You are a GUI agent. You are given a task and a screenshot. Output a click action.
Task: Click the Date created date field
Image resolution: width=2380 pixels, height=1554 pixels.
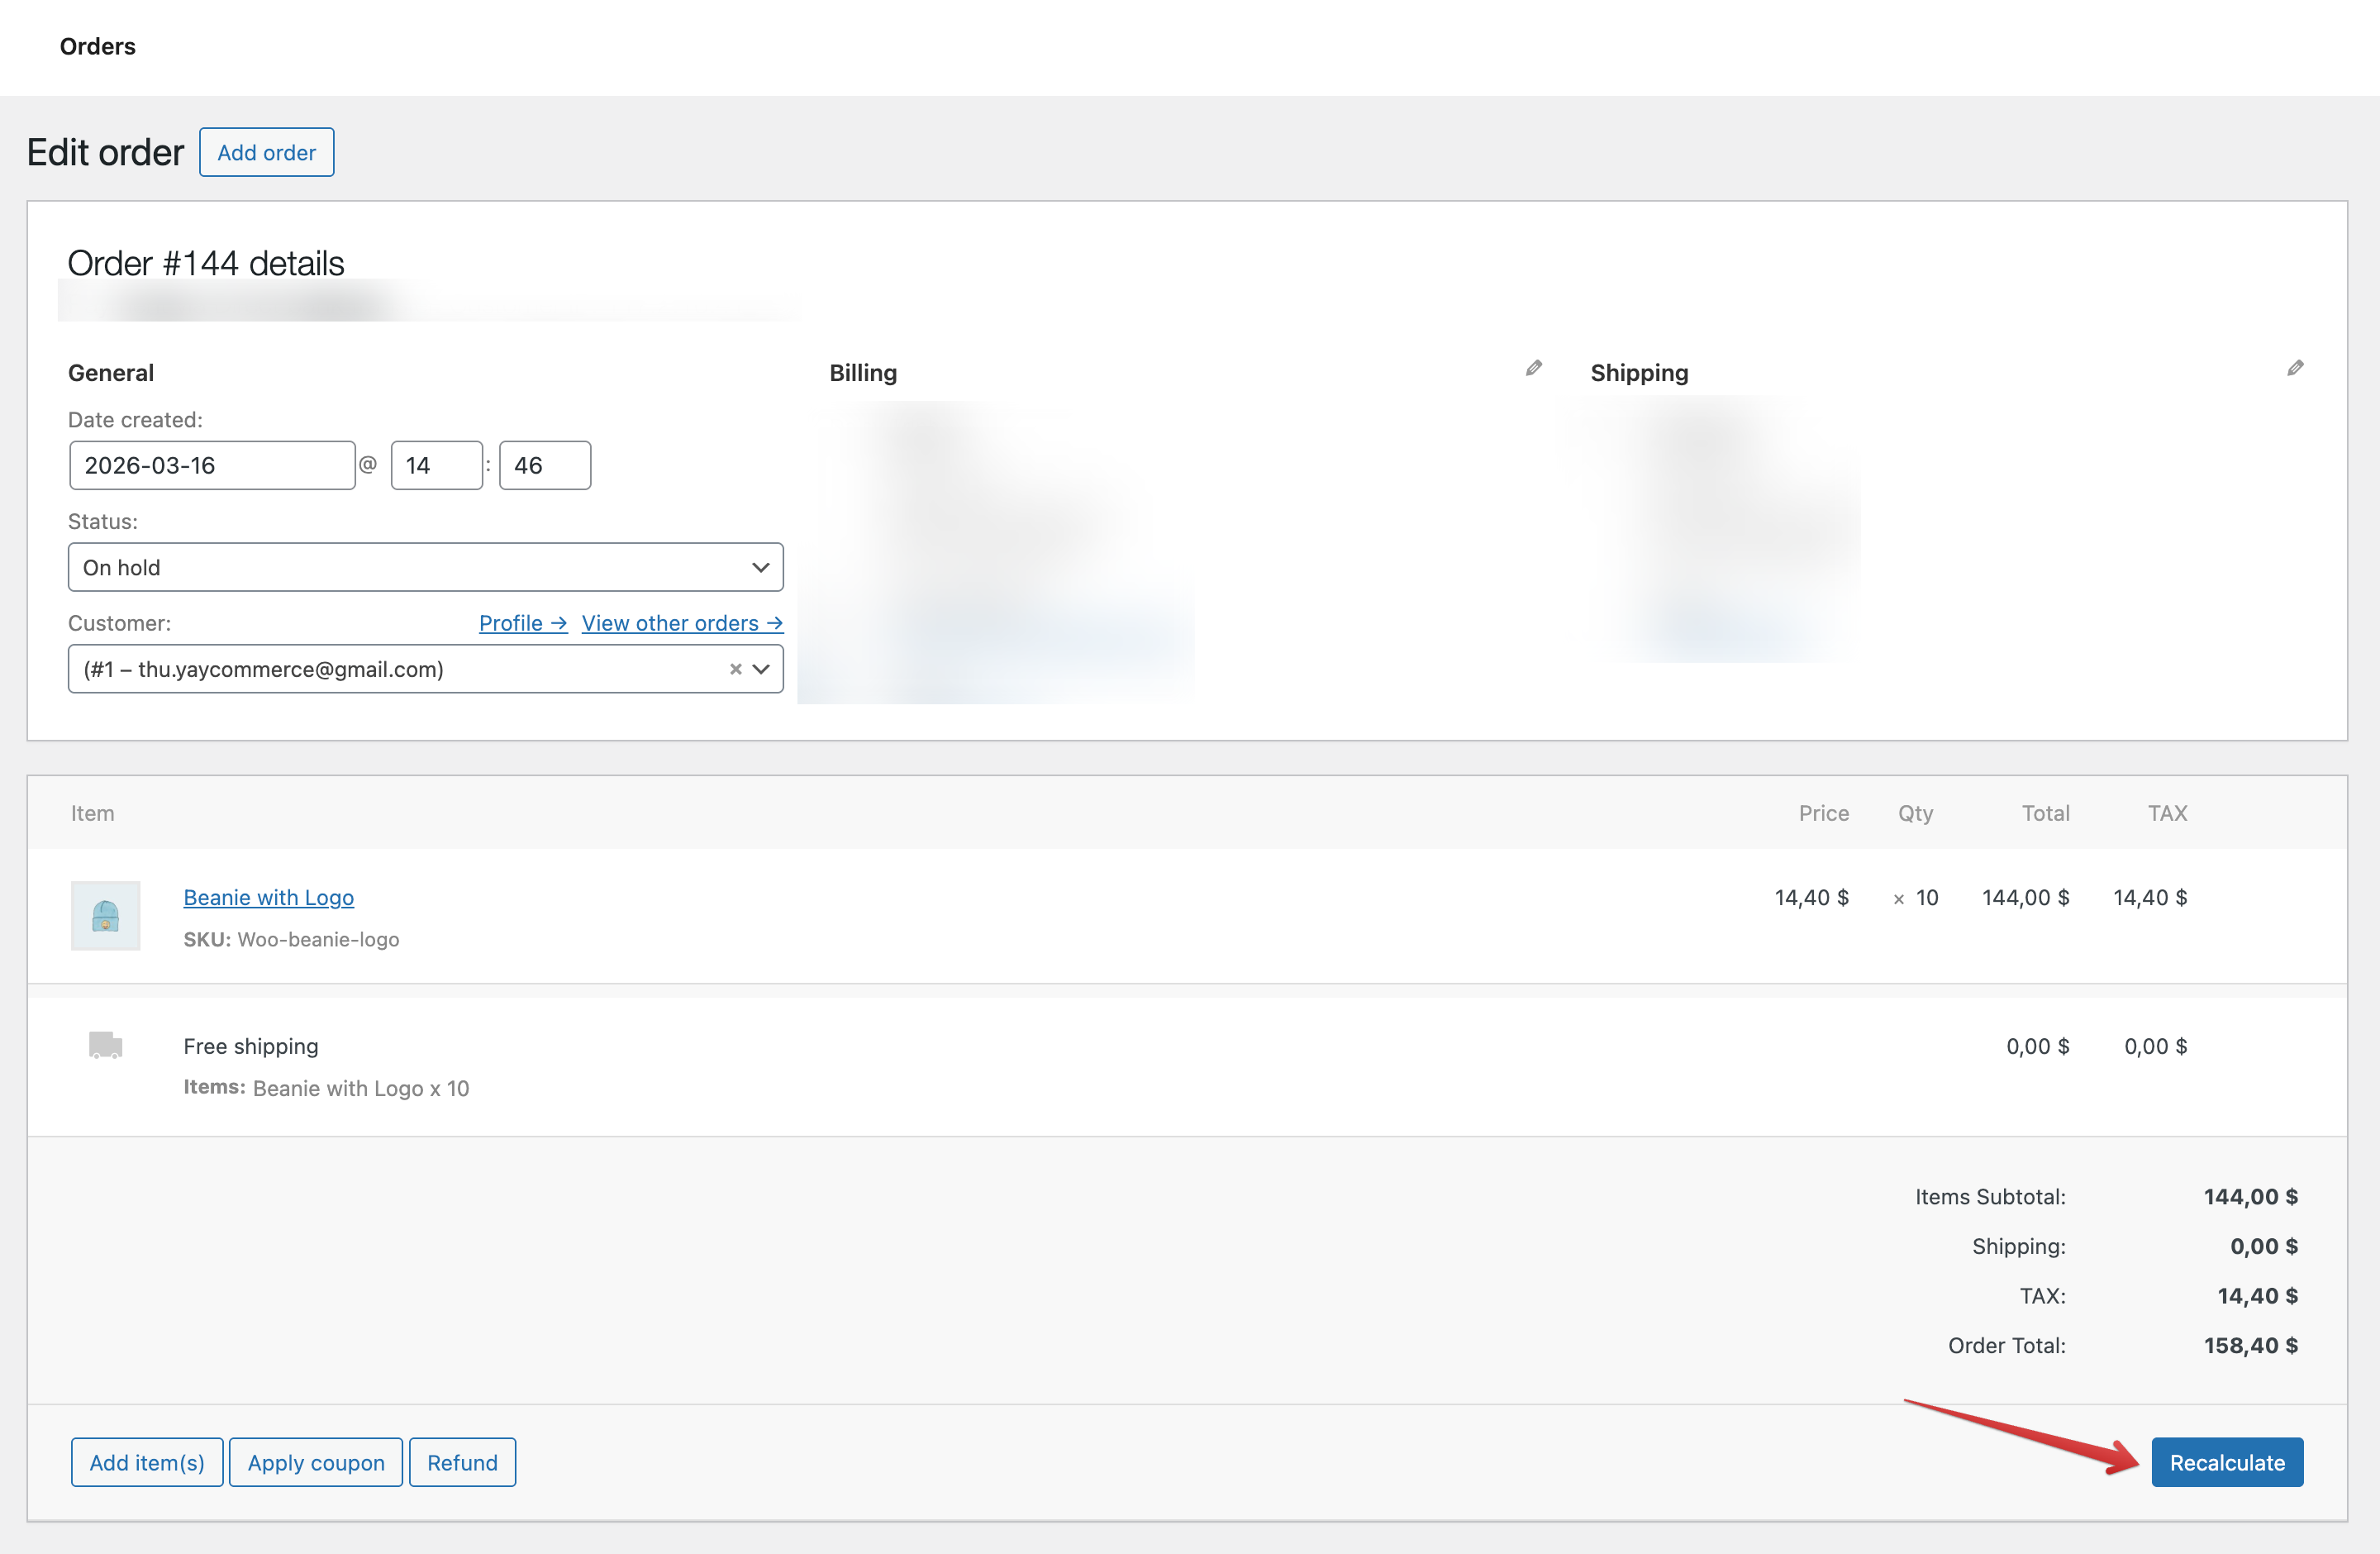coord(211,465)
